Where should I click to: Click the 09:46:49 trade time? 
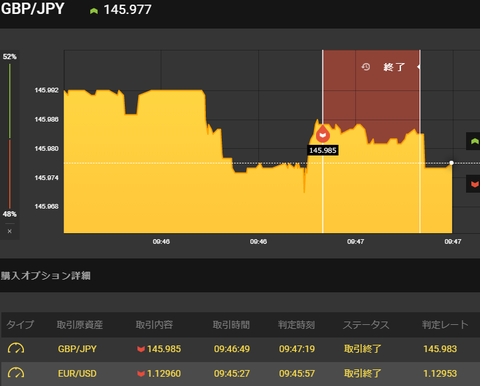coord(232,349)
